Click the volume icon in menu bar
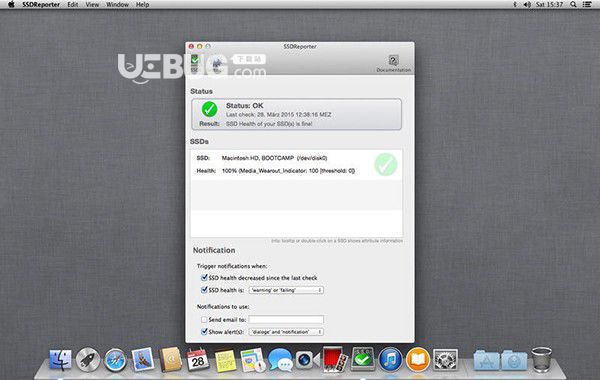The image size is (600, 380). (527, 5)
